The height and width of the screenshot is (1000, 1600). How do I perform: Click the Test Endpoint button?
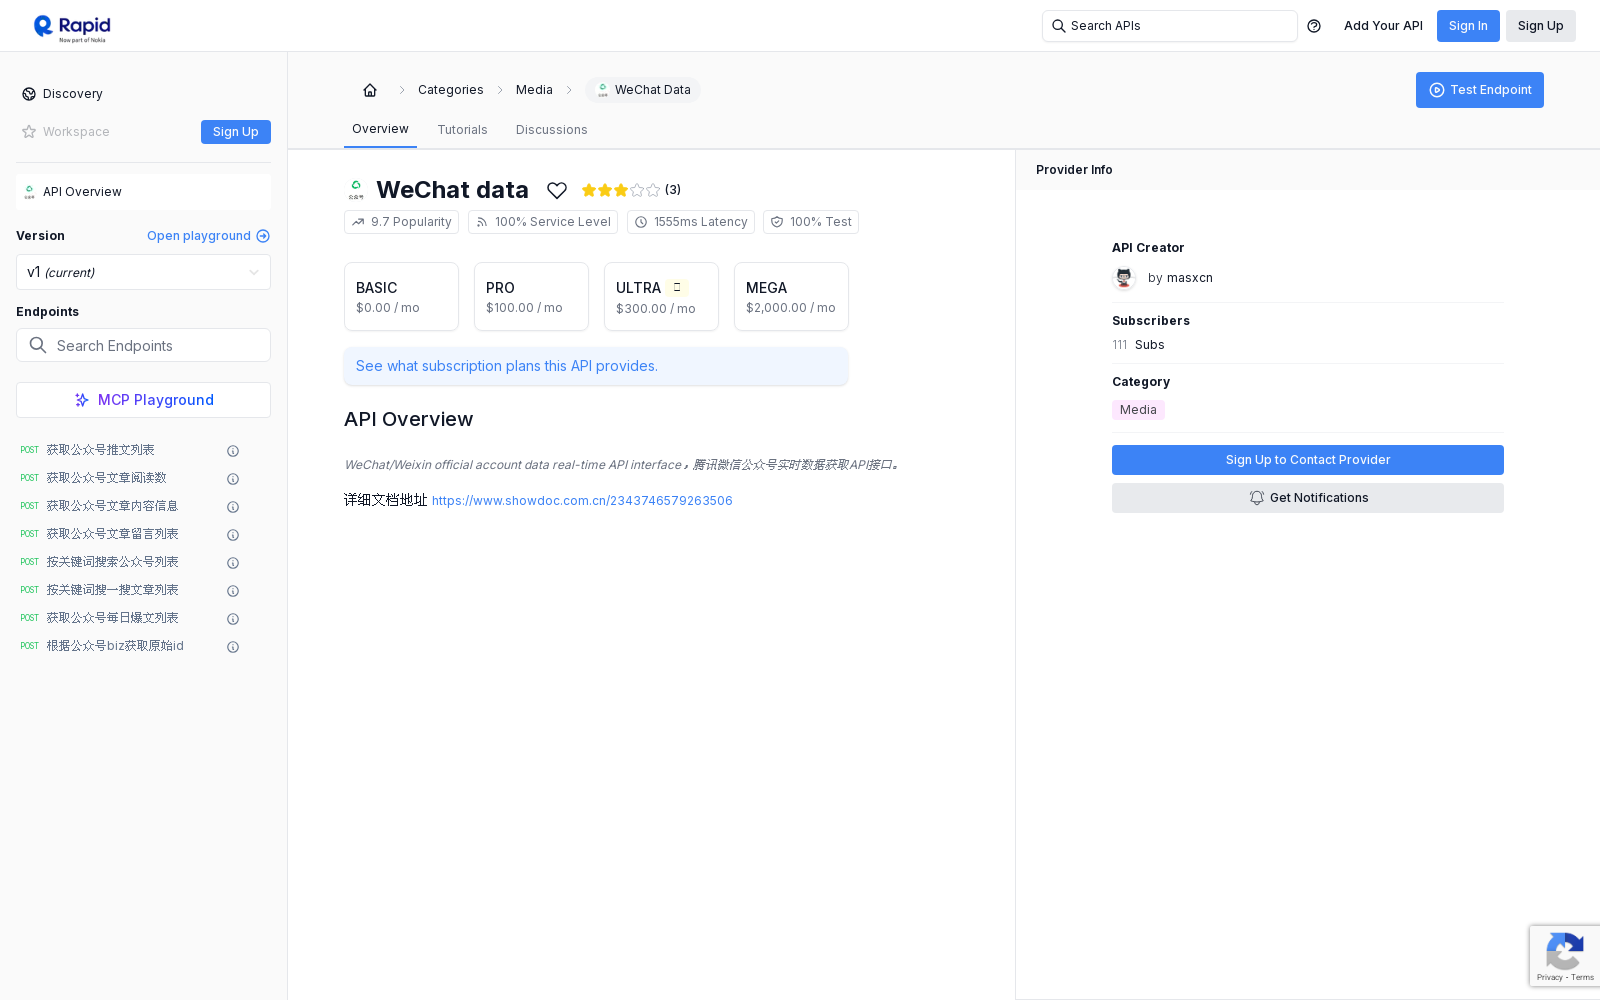click(1480, 90)
